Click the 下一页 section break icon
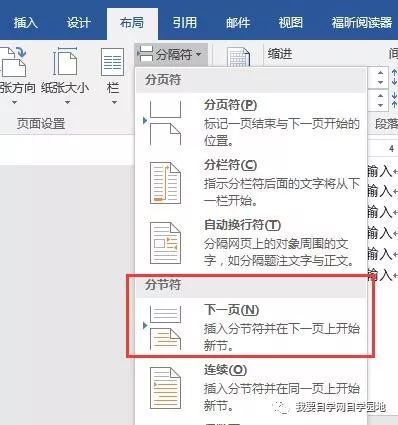The width and height of the screenshot is (398, 425). point(165,328)
